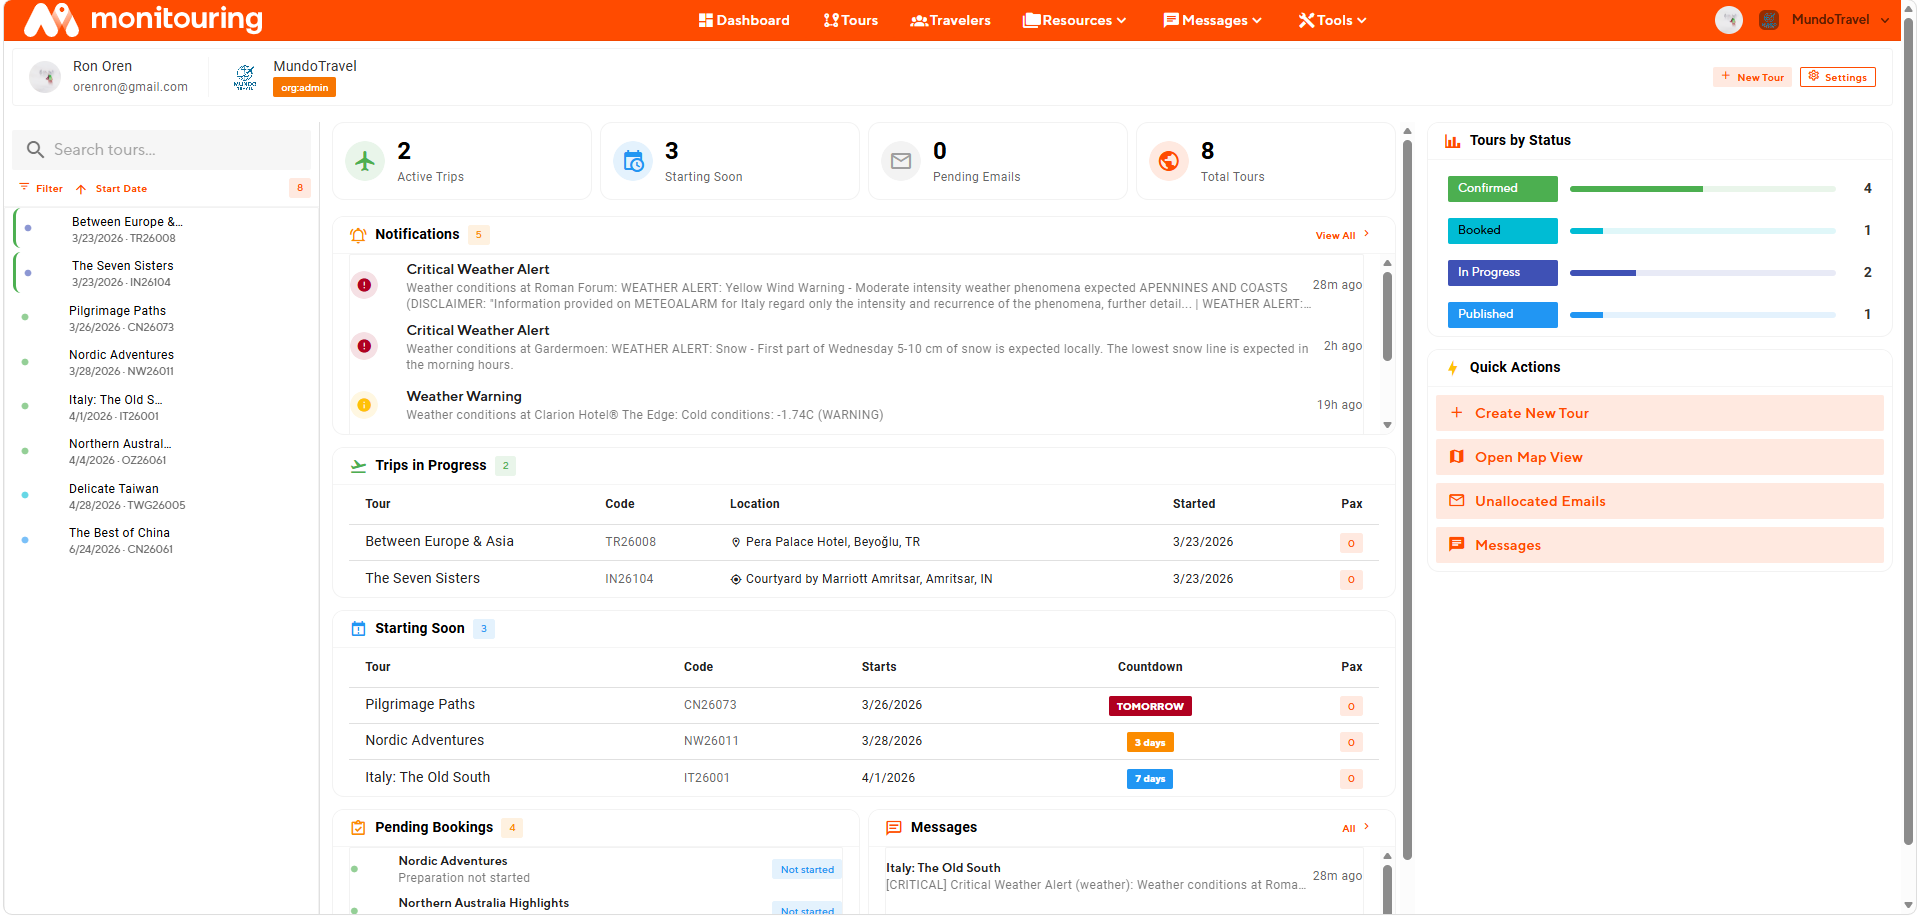Go to the Tours menu item

tap(850, 20)
